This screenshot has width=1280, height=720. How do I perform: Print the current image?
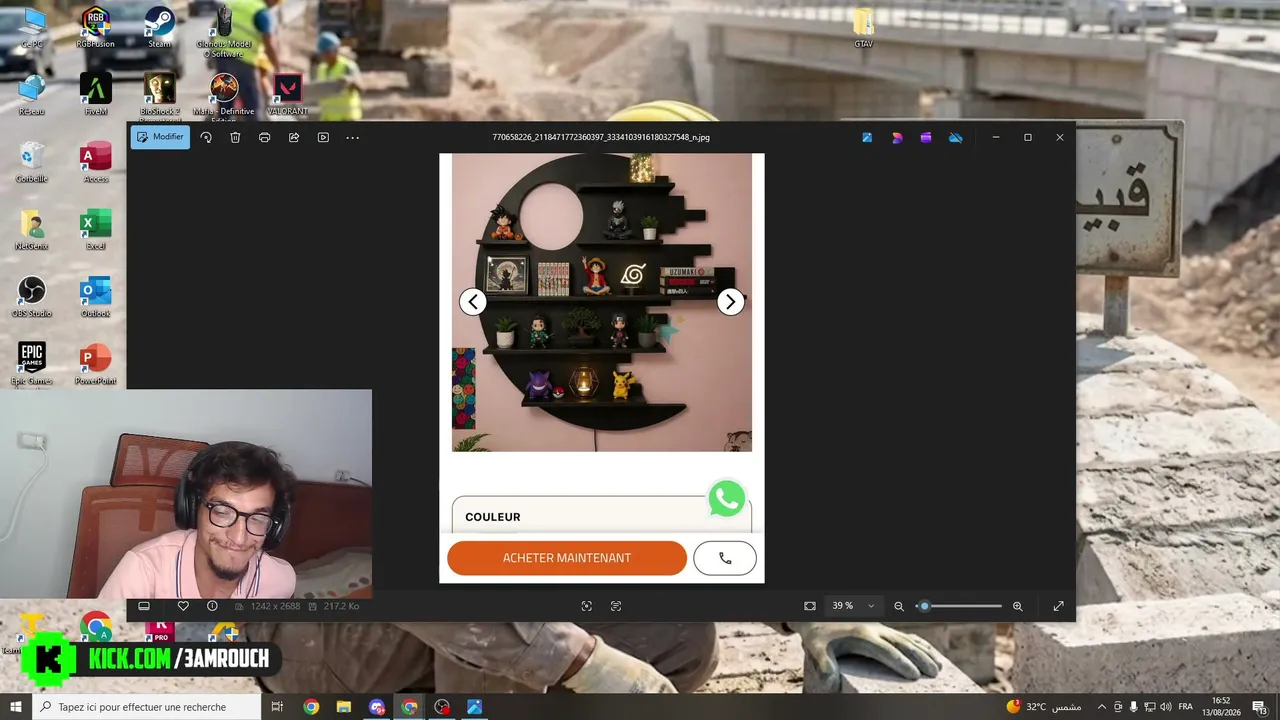264,137
